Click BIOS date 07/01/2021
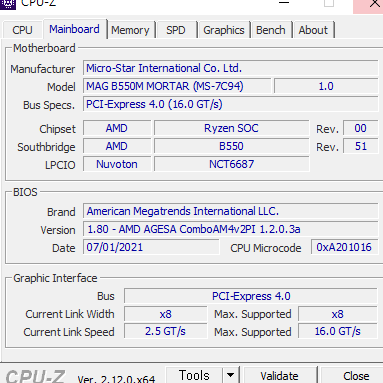The image size is (383, 383). tap(151, 247)
